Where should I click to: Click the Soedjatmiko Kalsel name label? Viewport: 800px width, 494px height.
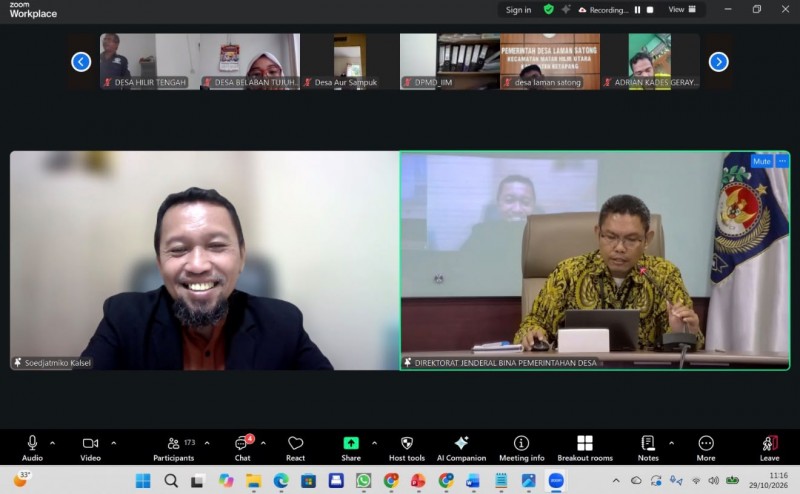(x=58, y=363)
